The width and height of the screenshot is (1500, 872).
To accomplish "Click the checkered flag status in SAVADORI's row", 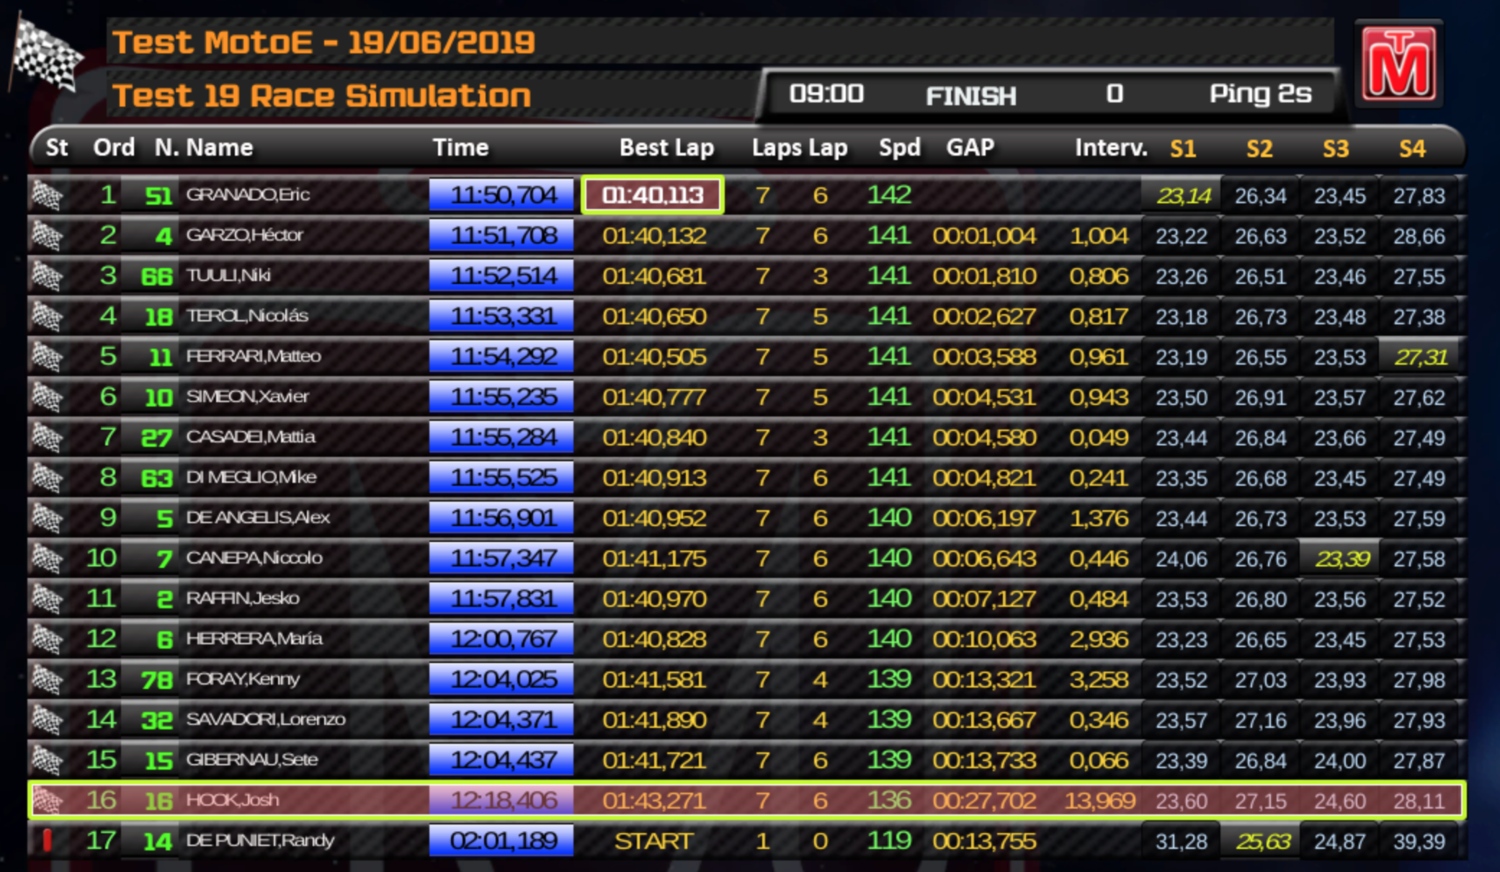I will pyautogui.click(x=47, y=719).
